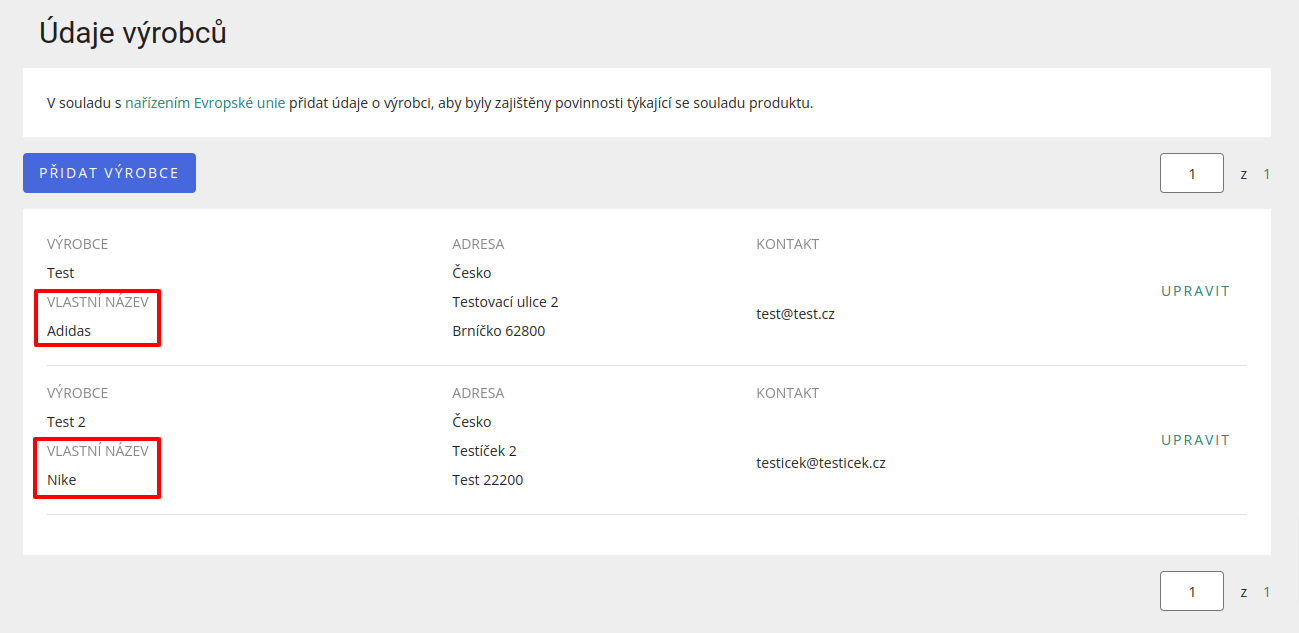Click the bottom total pages number link

1266,592
